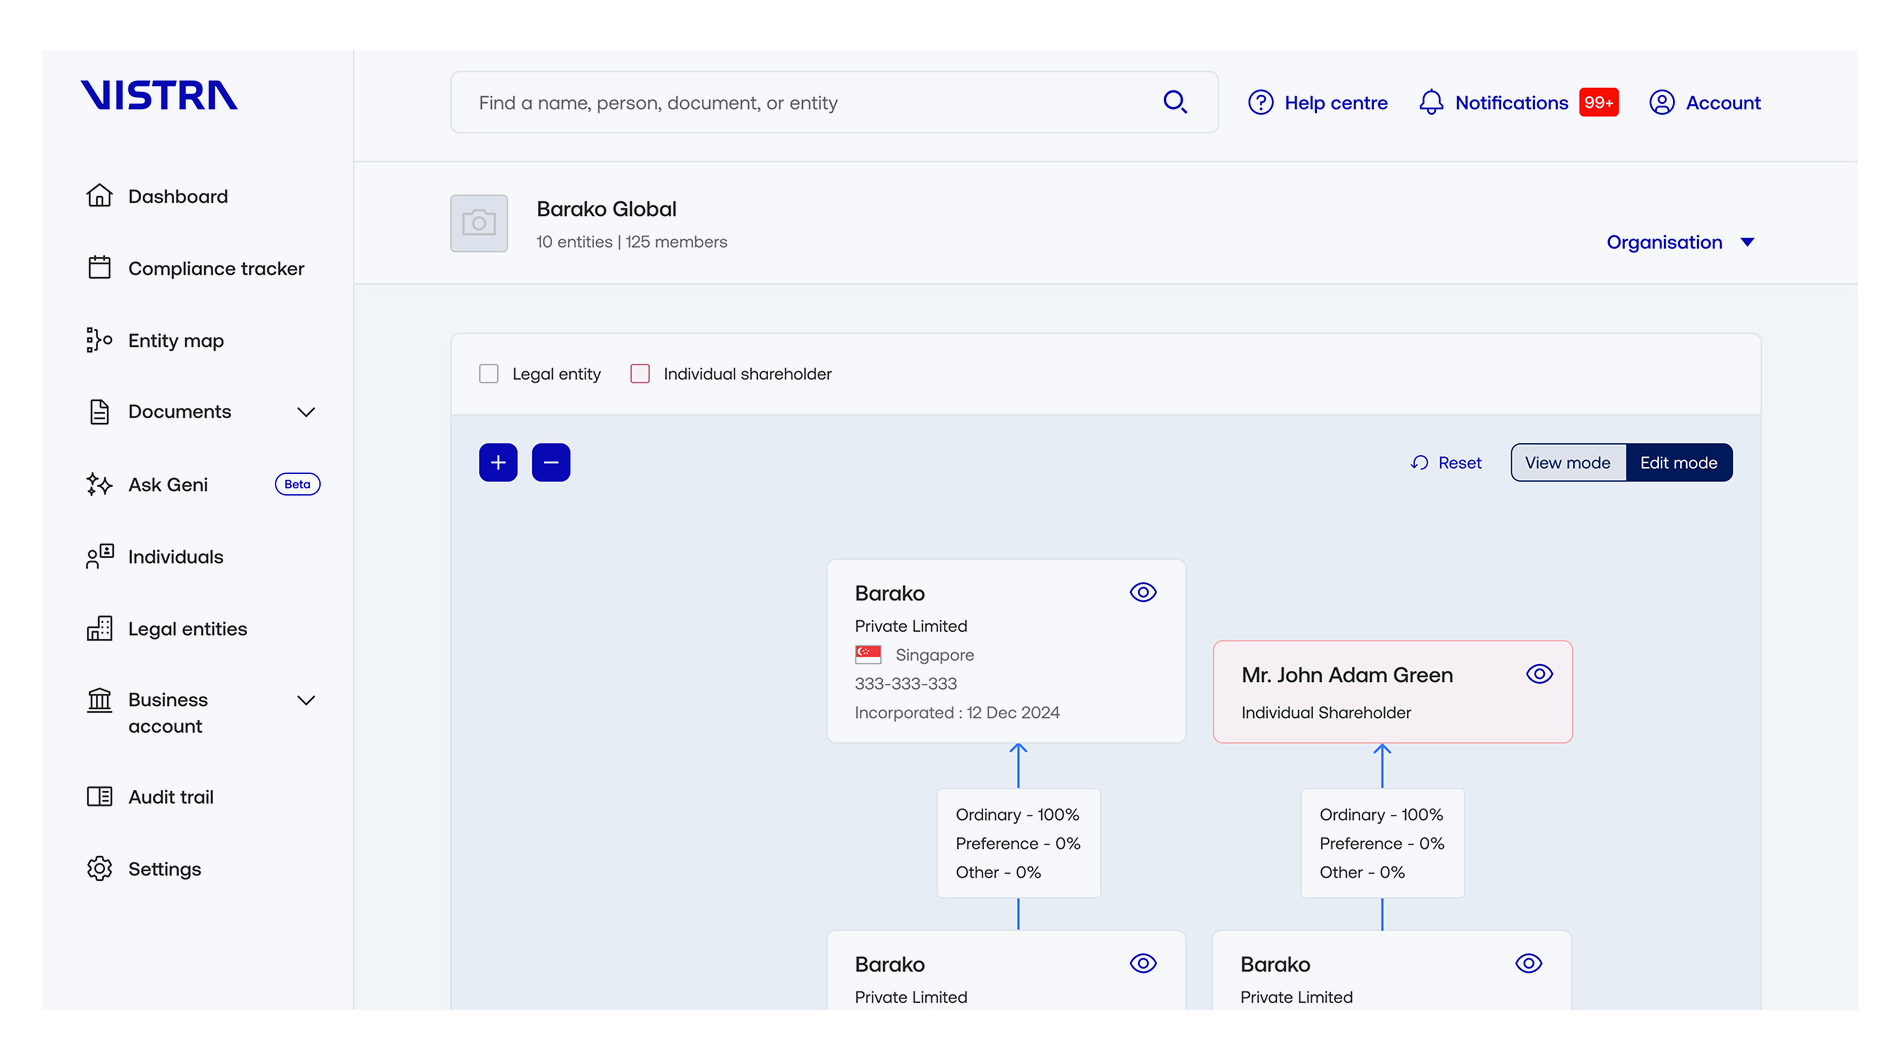Click the Business account bank icon
1900x1060 pixels.
(99, 700)
